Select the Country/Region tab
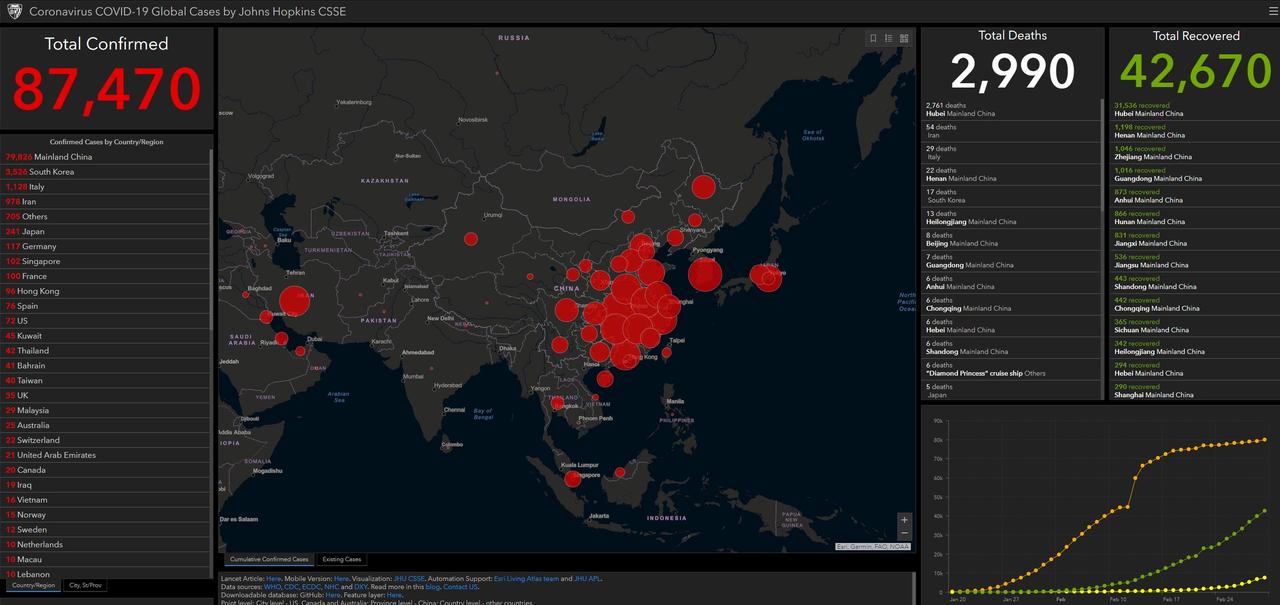The width and height of the screenshot is (1280, 605). coord(33,585)
